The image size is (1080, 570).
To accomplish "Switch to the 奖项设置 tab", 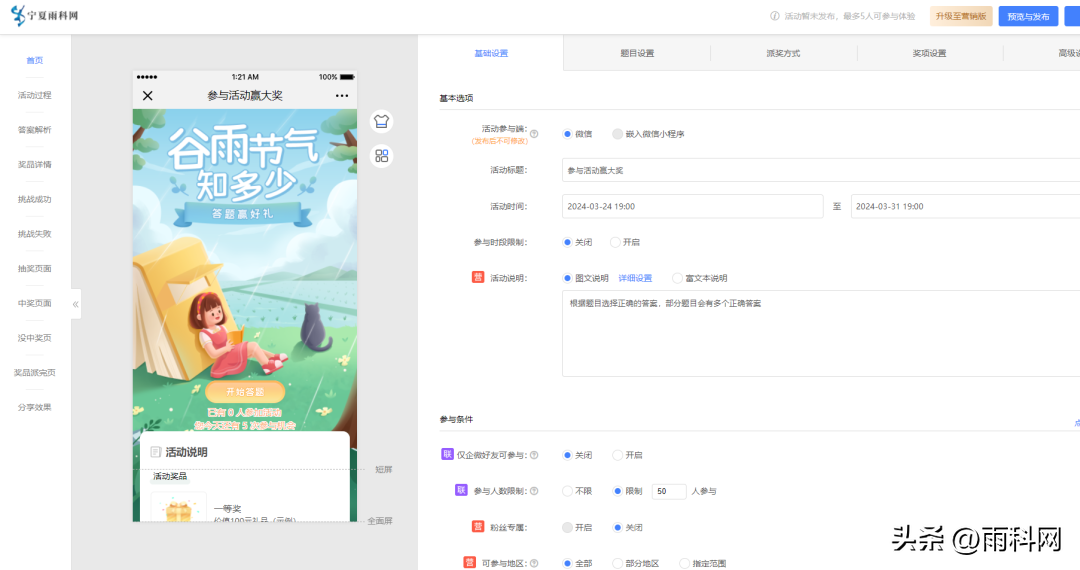I will [929, 53].
